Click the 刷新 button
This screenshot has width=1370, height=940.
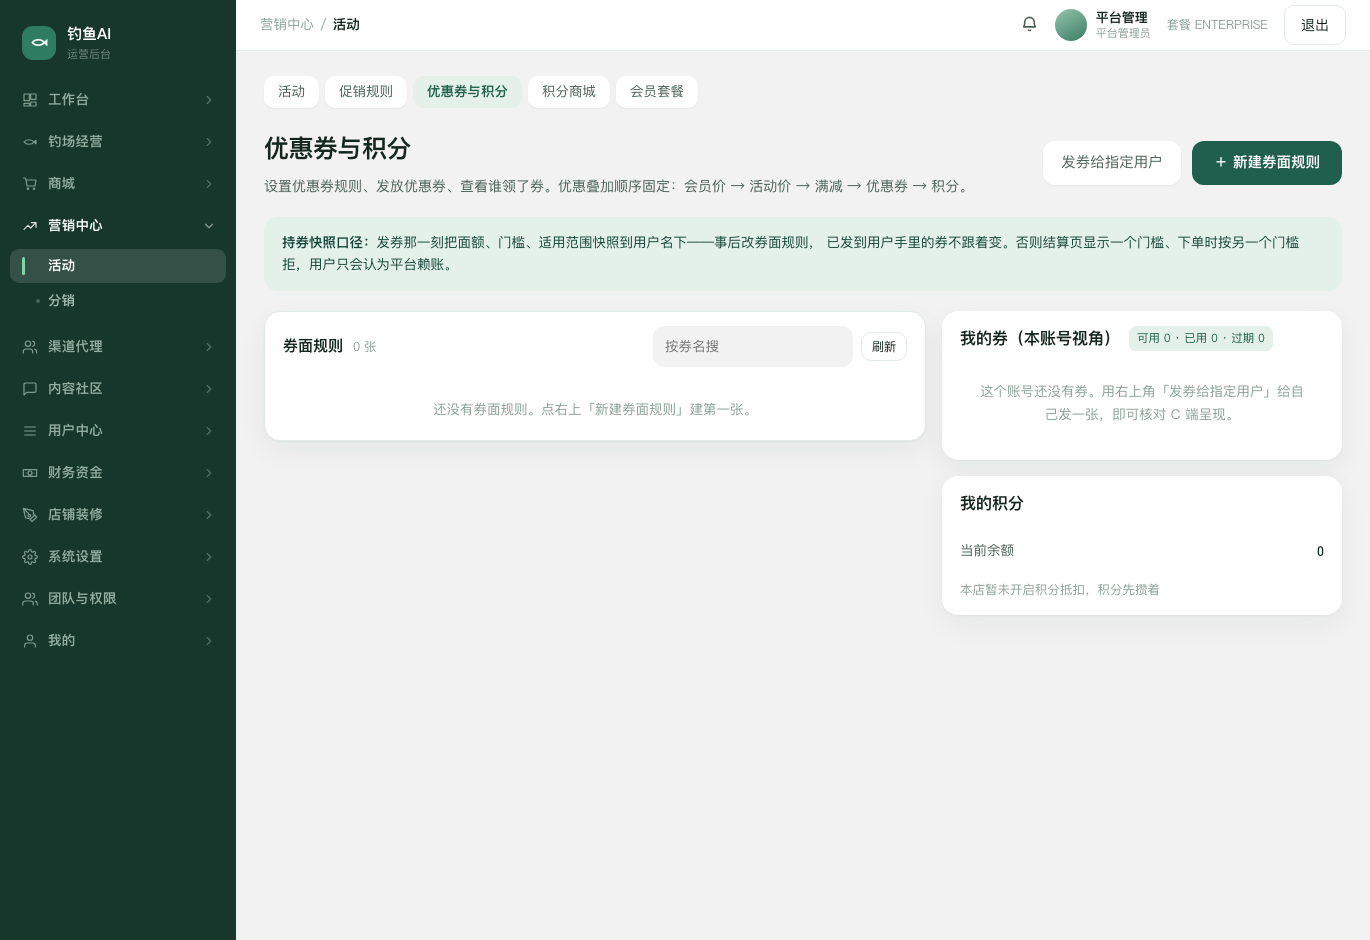pyautogui.click(x=884, y=347)
